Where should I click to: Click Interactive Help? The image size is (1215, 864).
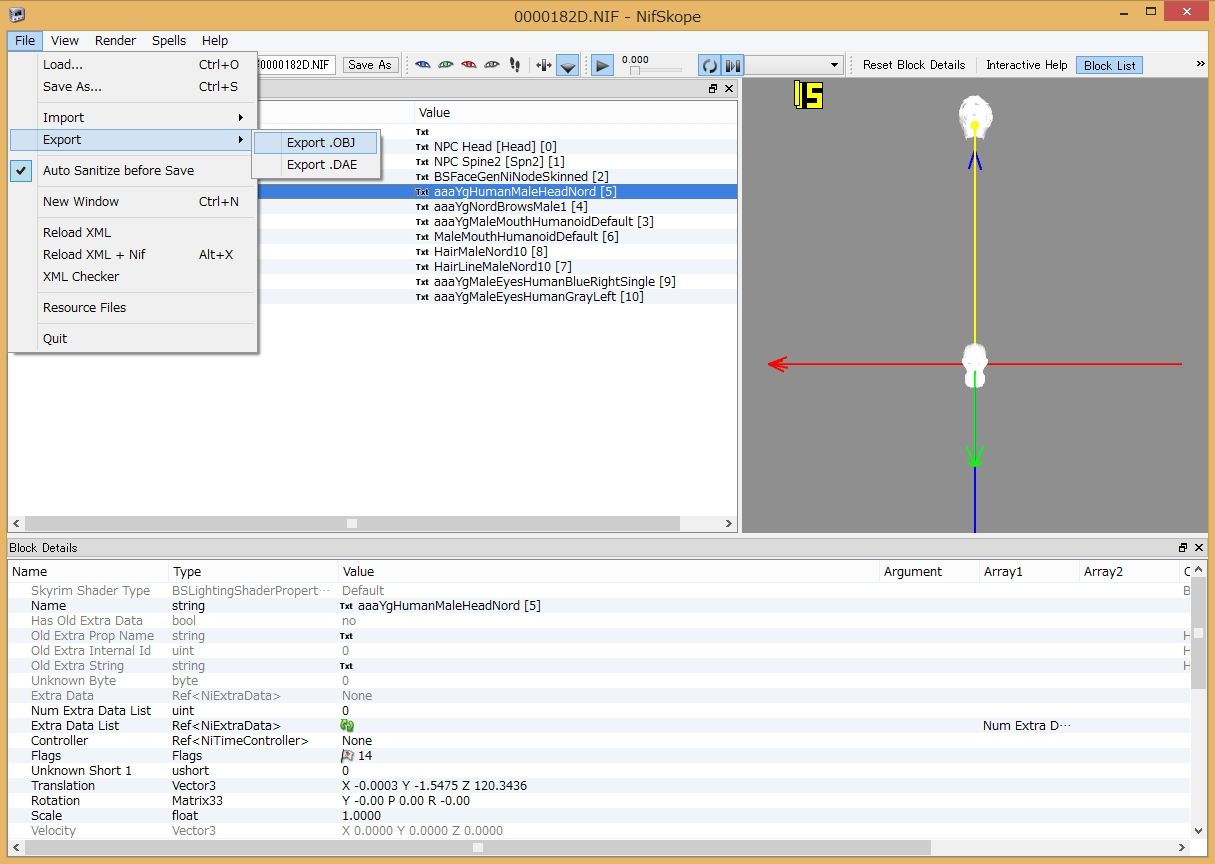(1027, 65)
